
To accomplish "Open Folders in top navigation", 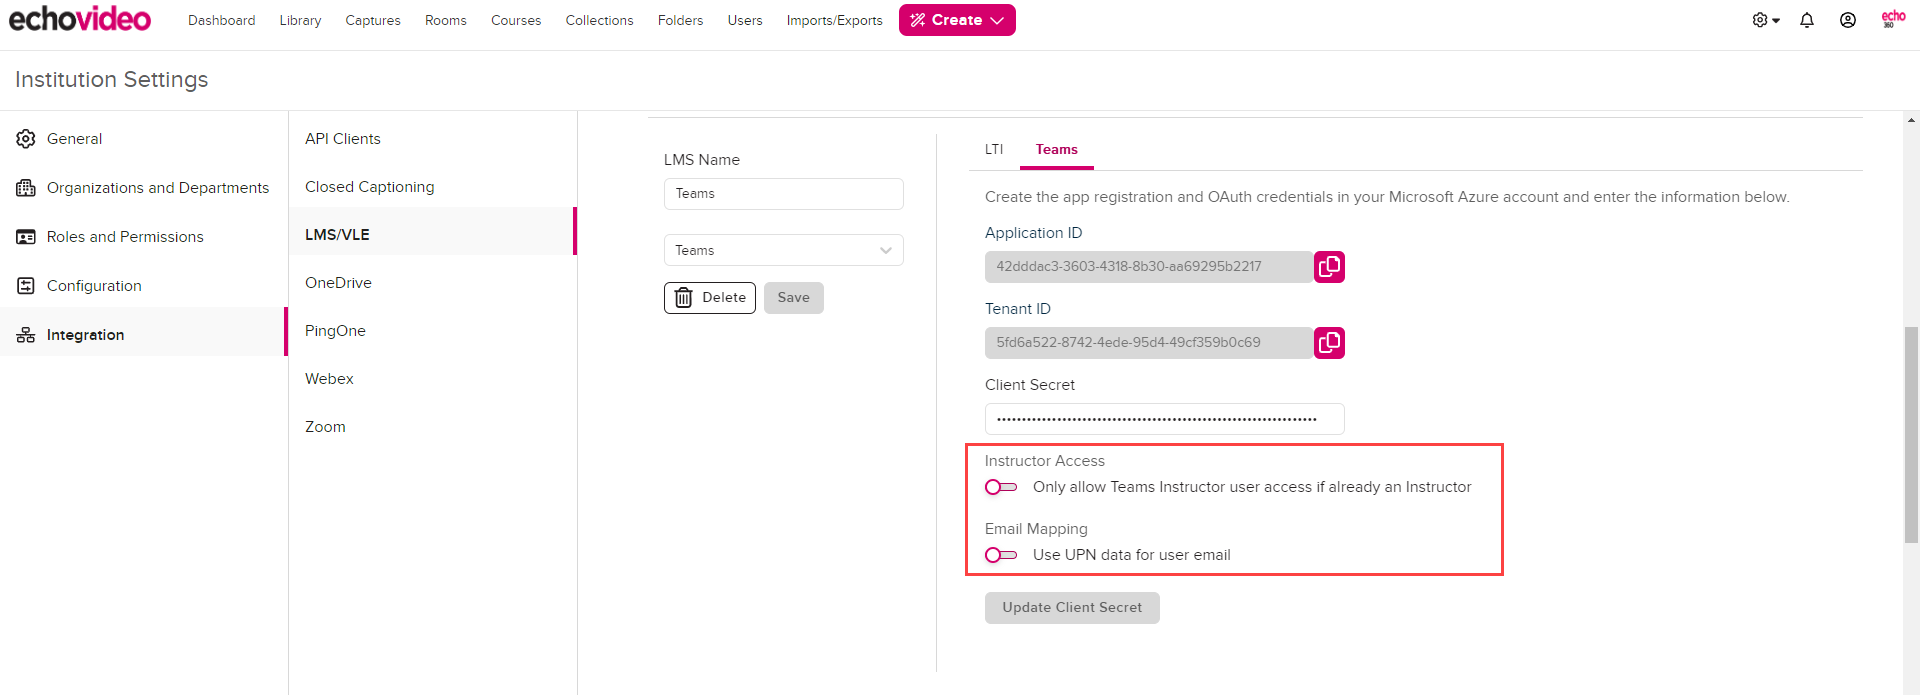I will (x=681, y=20).
